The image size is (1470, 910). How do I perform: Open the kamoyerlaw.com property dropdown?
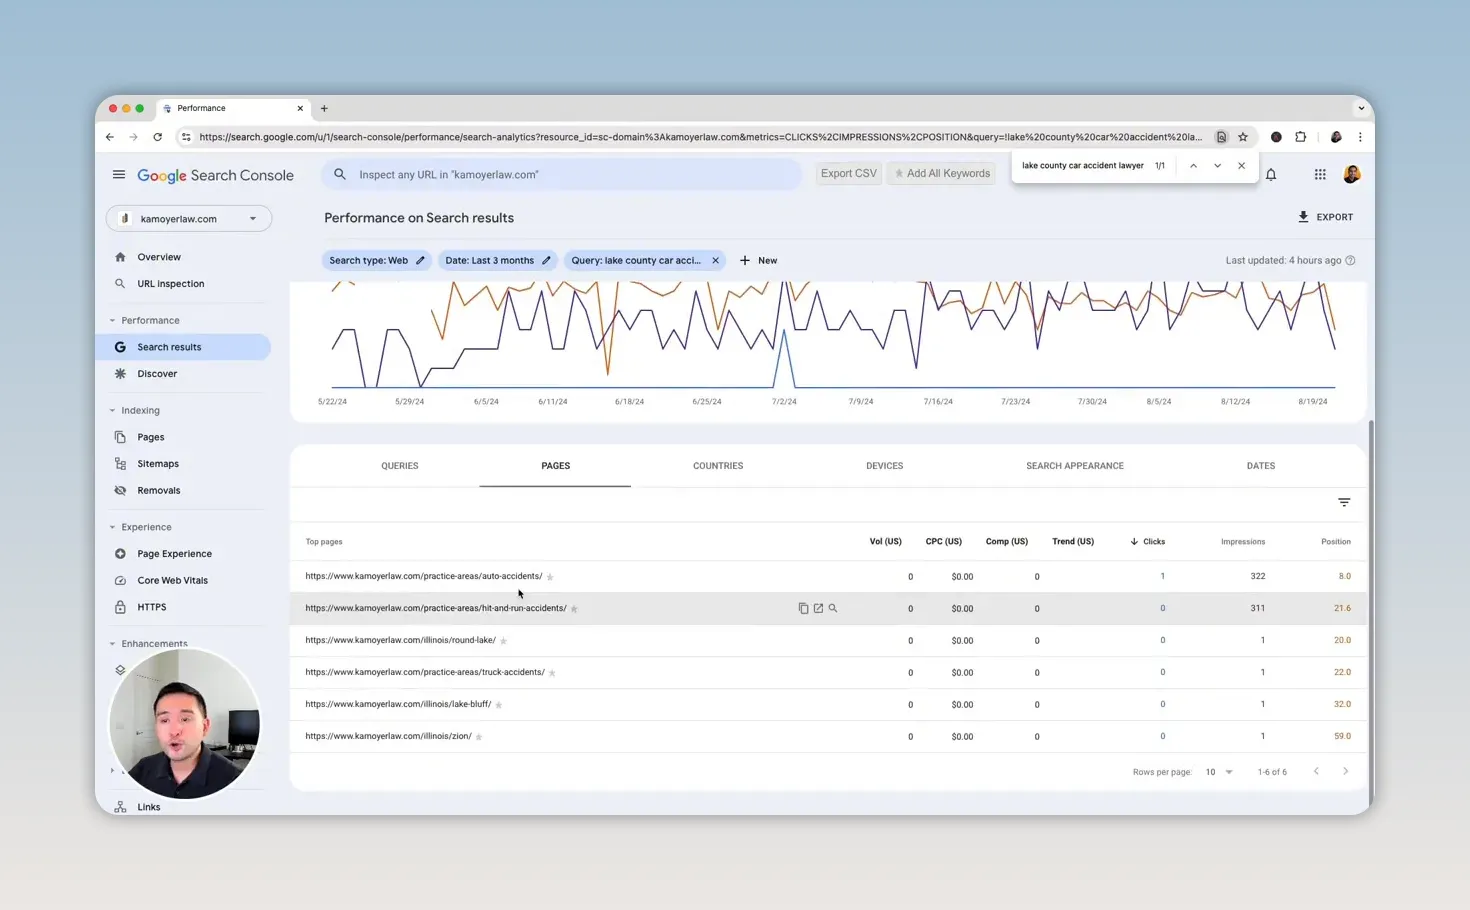click(189, 218)
